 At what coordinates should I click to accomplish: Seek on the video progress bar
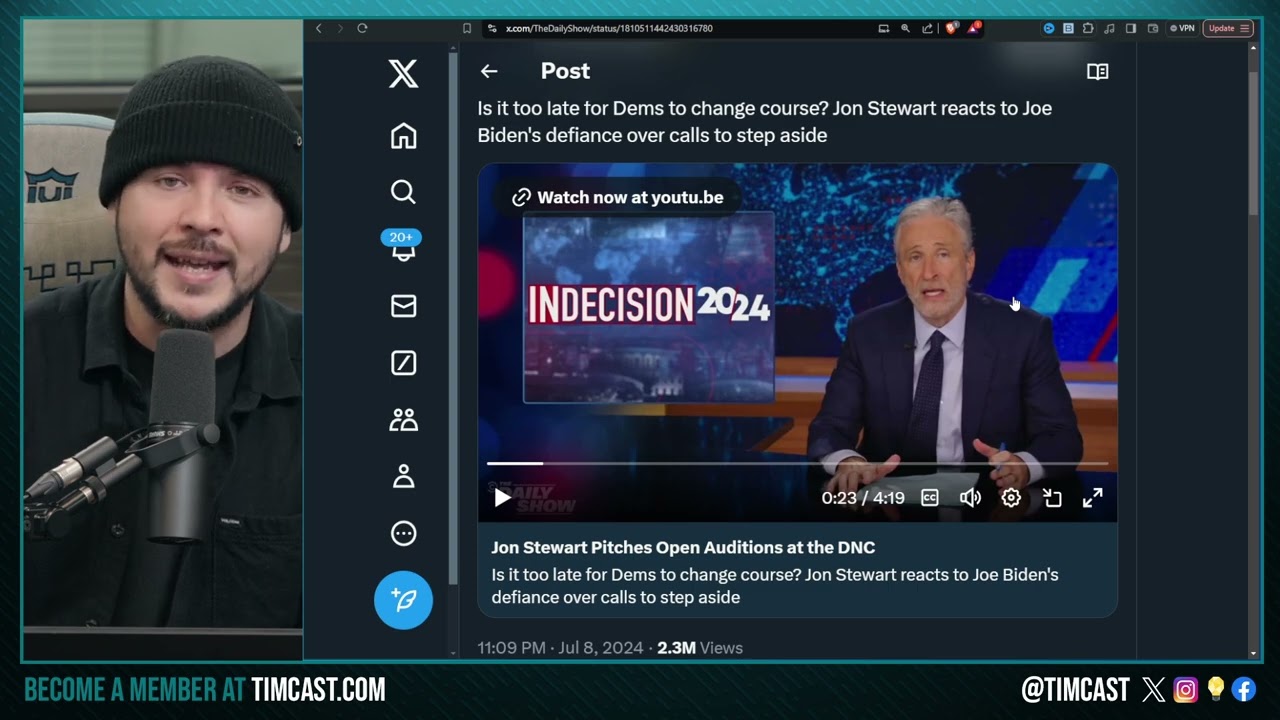(x=797, y=463)
